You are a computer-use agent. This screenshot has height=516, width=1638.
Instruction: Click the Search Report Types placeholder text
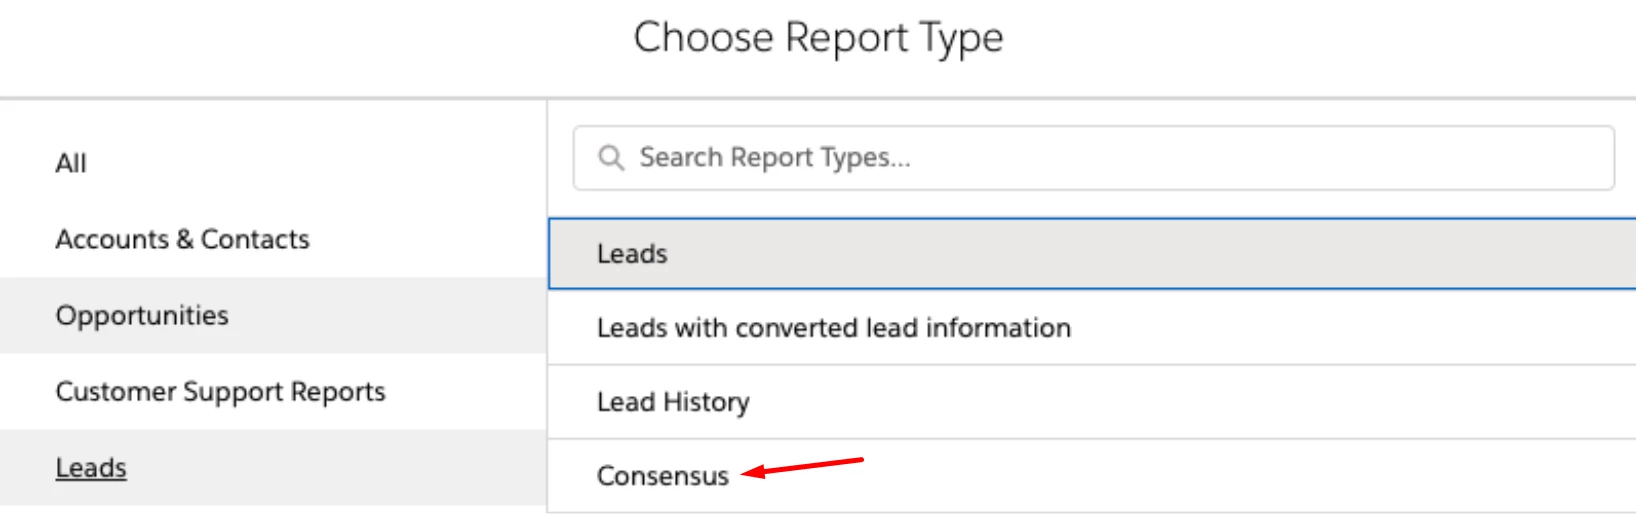click(x=775, y=158)
